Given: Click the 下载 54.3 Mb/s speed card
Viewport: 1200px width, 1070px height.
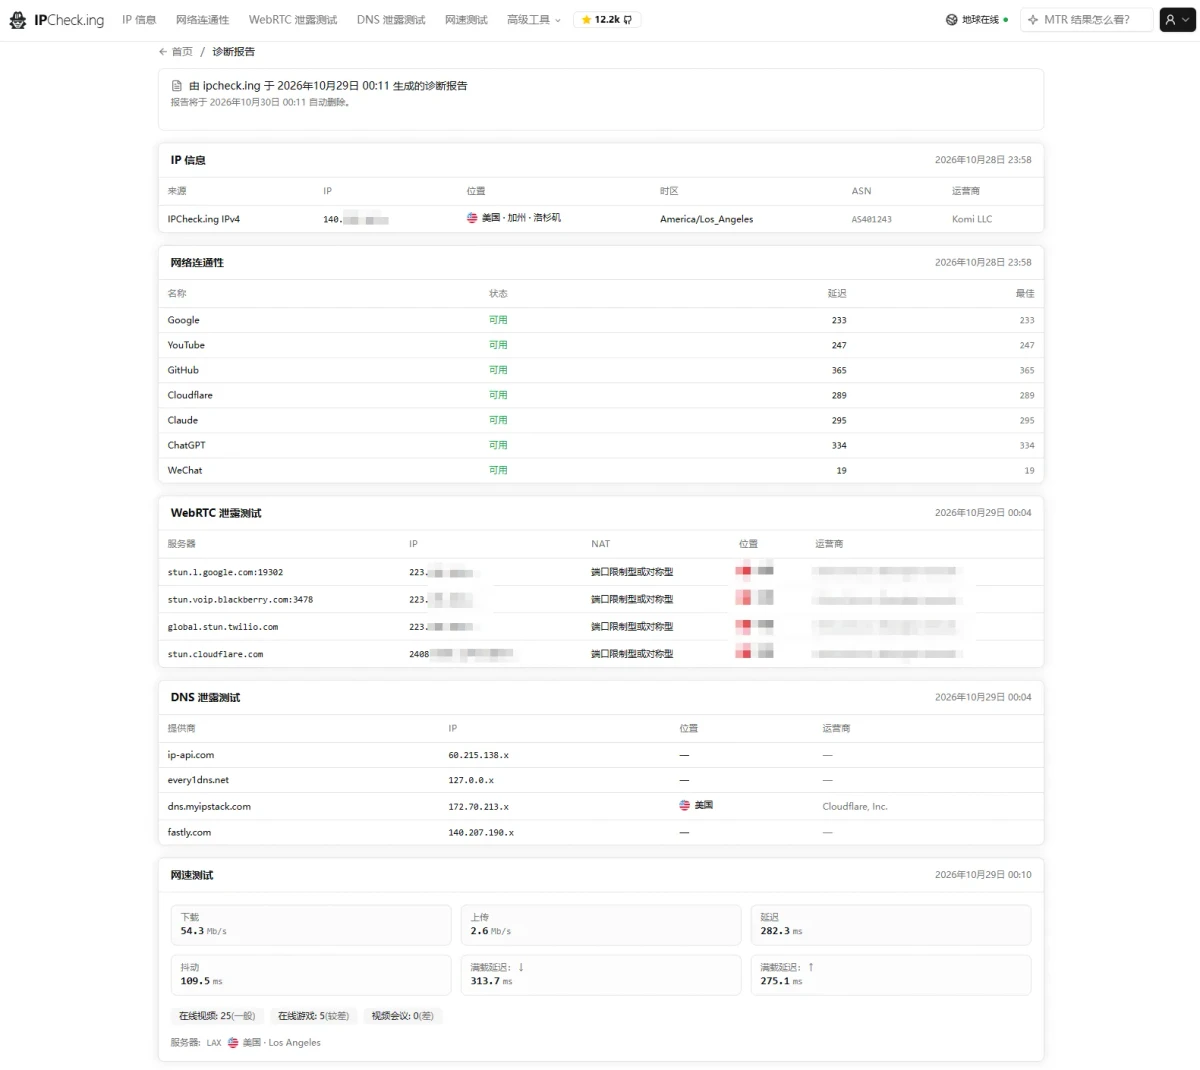Looking at the screenshot, I should click(x=311, y=925).
